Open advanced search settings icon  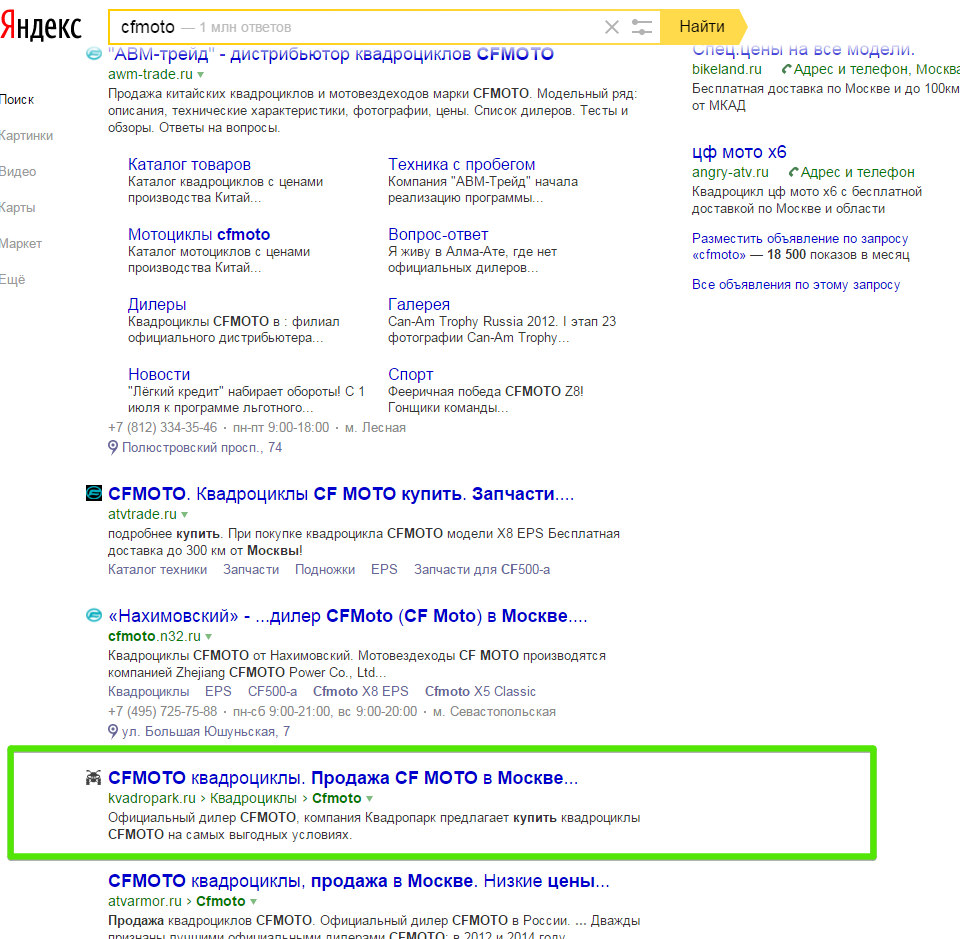(x=642, y=27)
